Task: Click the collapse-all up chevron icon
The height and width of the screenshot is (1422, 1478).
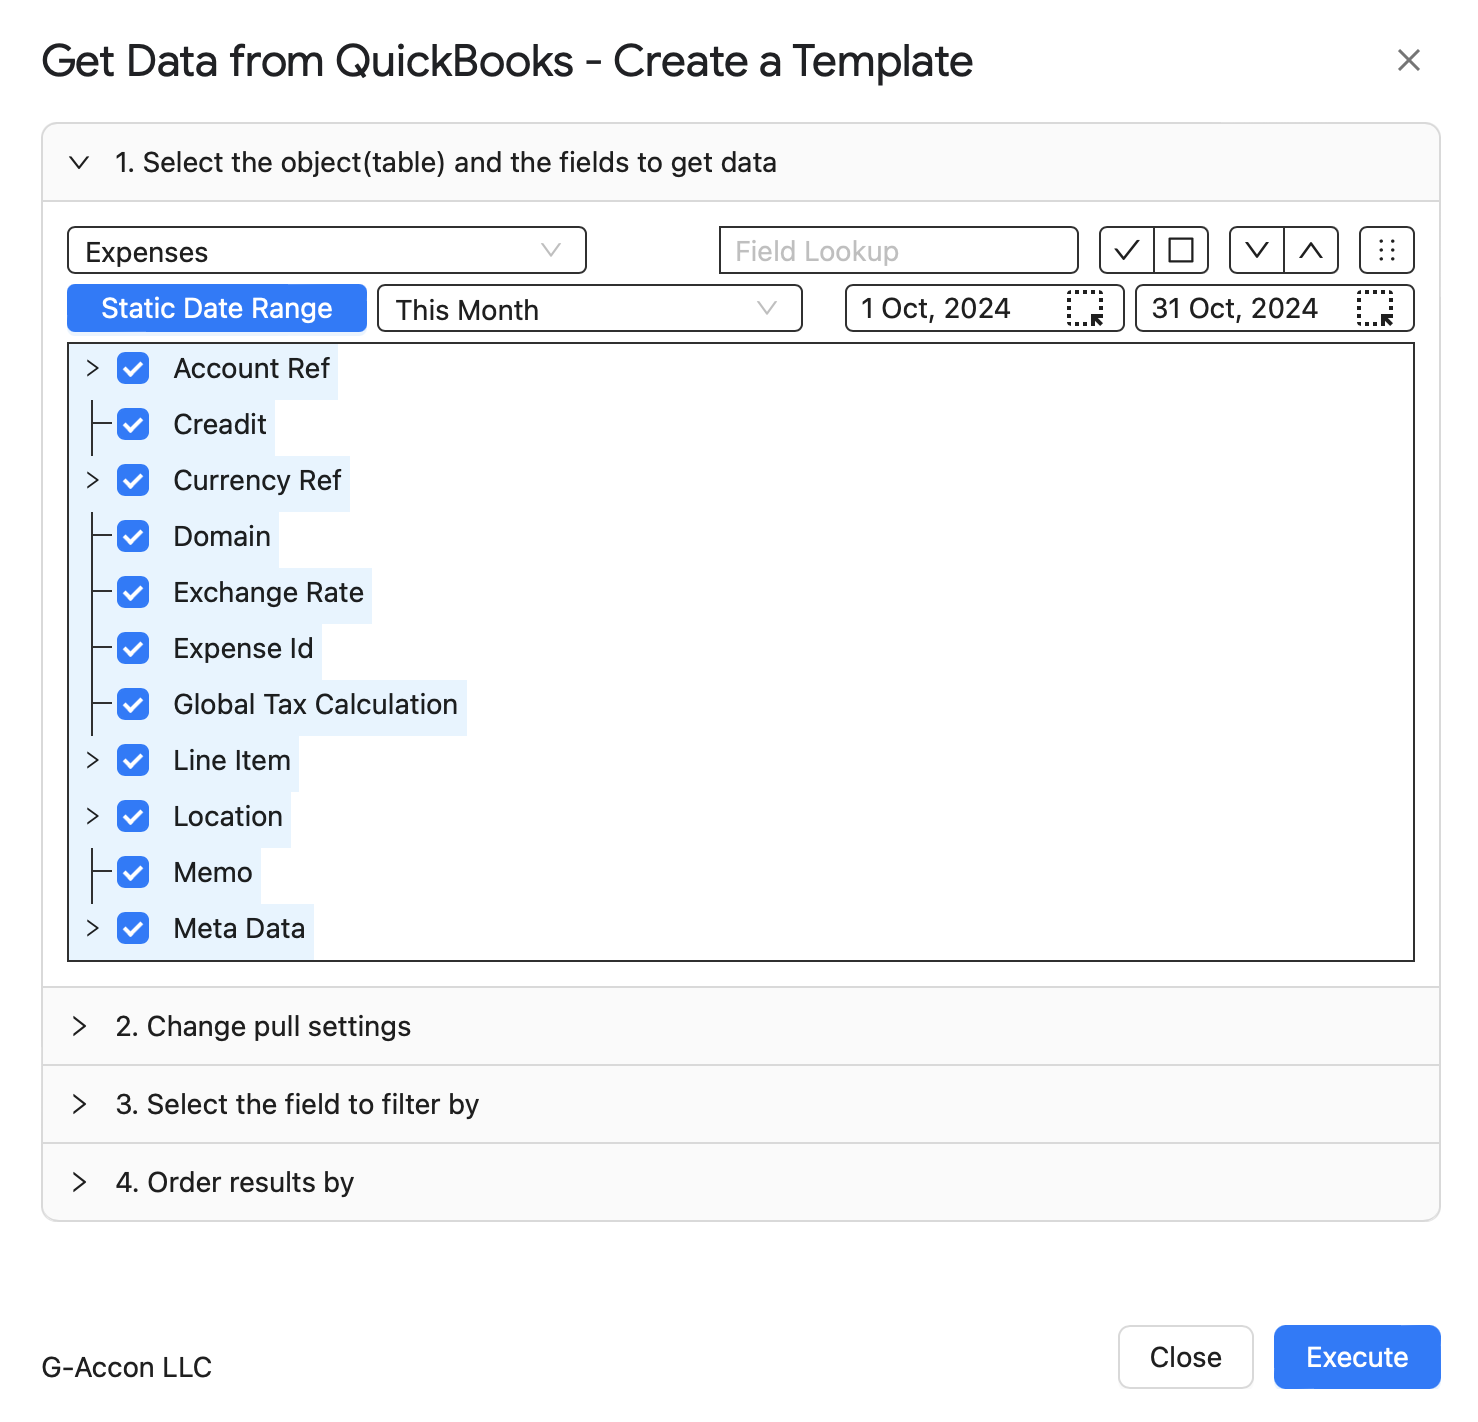Action: (x=1311, y=250)
